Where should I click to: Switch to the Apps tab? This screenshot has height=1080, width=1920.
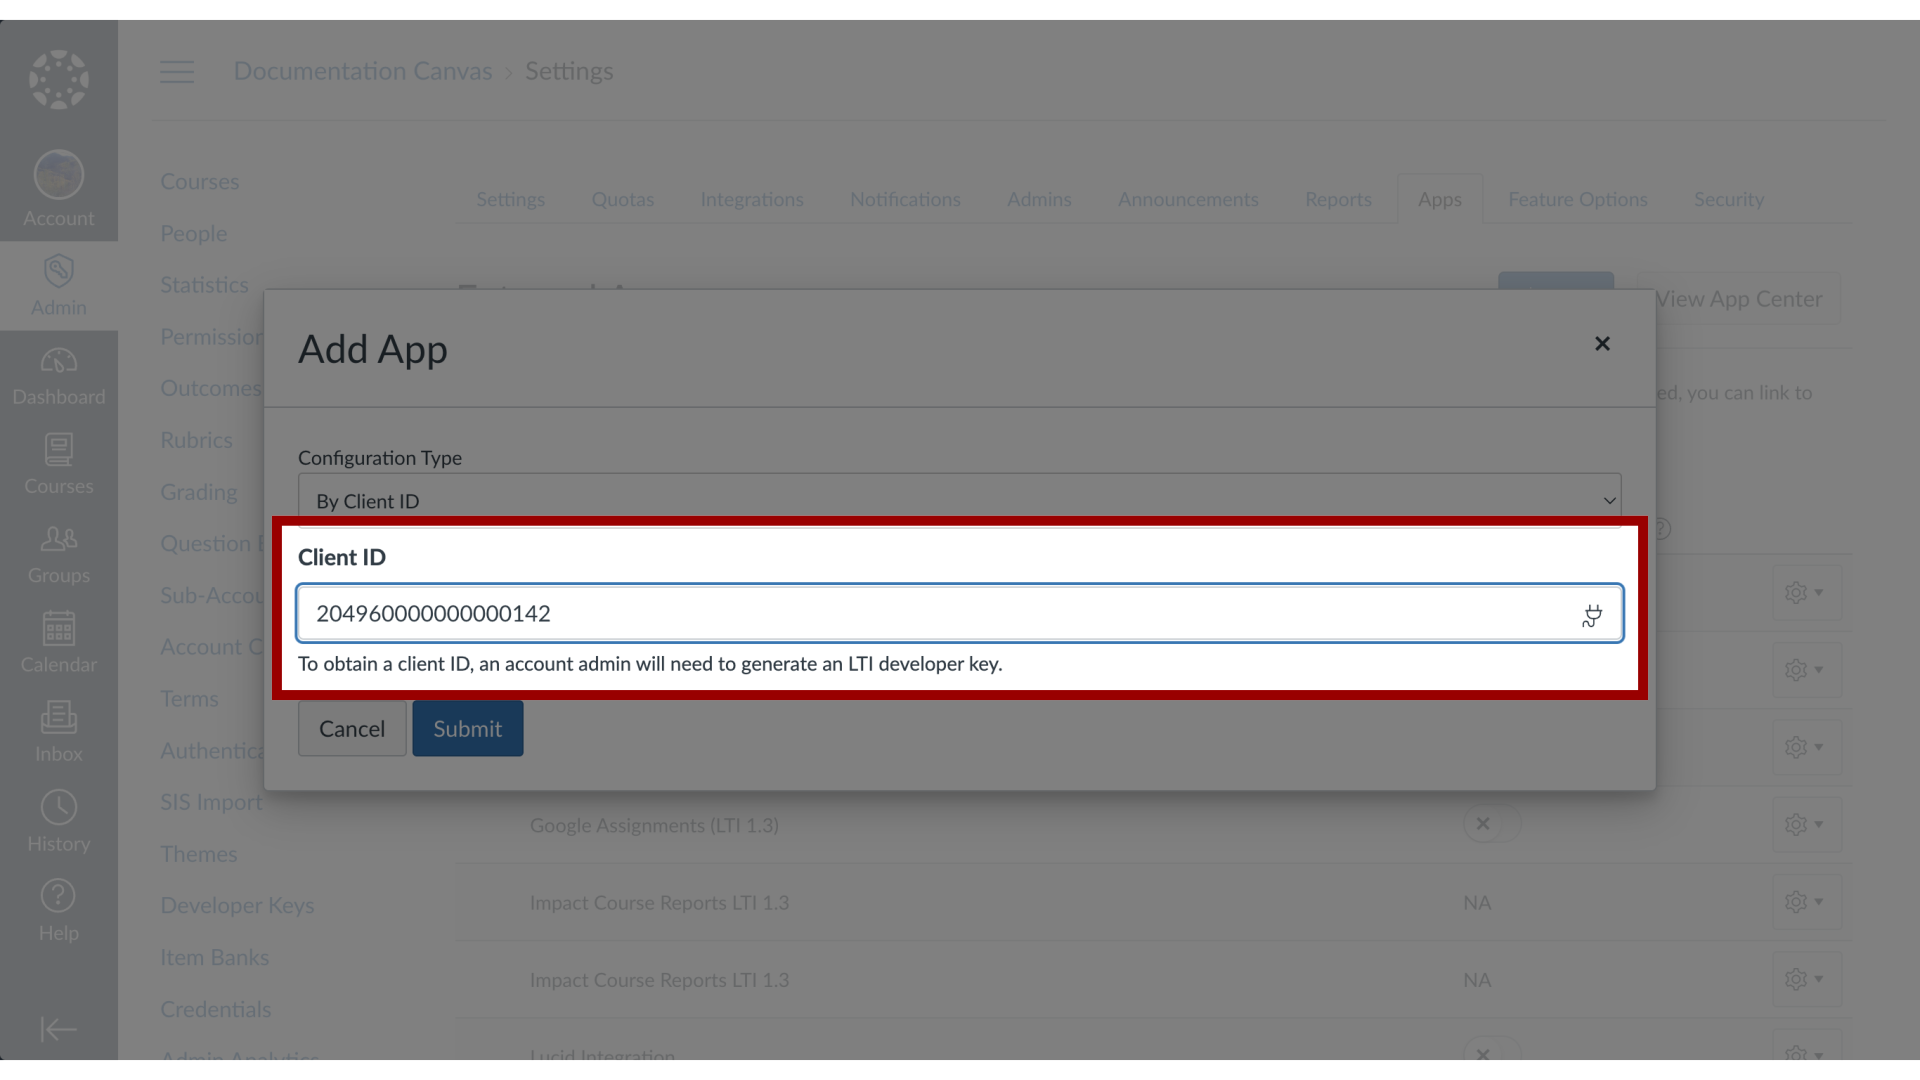1439,198
